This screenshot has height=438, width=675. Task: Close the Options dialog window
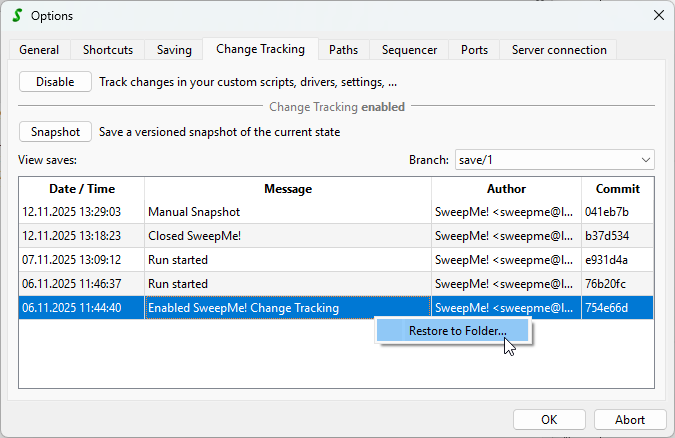pyautogui.click(x=658, y=15)
